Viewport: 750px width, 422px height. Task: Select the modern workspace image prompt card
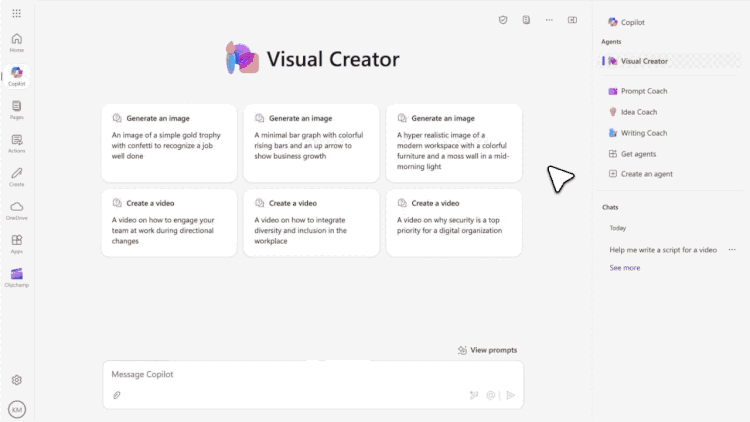click(454, 143)
